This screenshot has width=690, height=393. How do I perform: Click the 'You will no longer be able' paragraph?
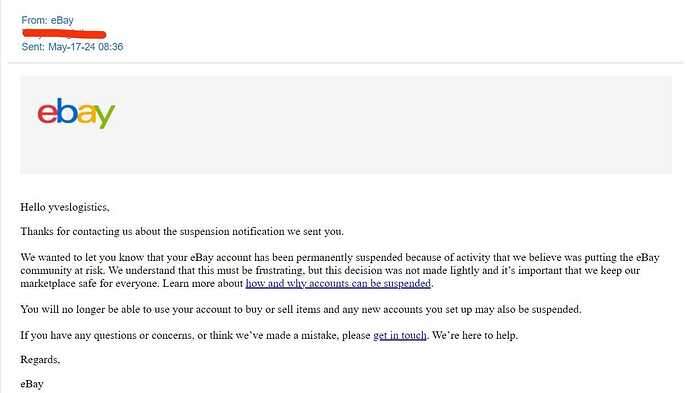coord(301,309)
